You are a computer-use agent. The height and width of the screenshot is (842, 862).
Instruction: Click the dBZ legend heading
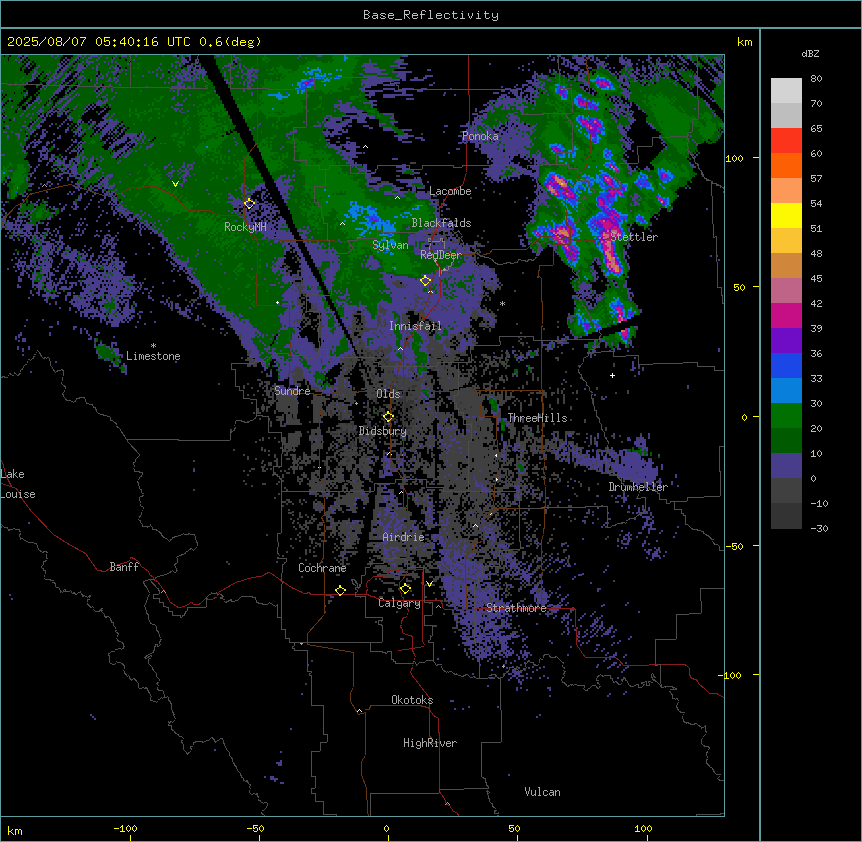[x=810, y=53]
